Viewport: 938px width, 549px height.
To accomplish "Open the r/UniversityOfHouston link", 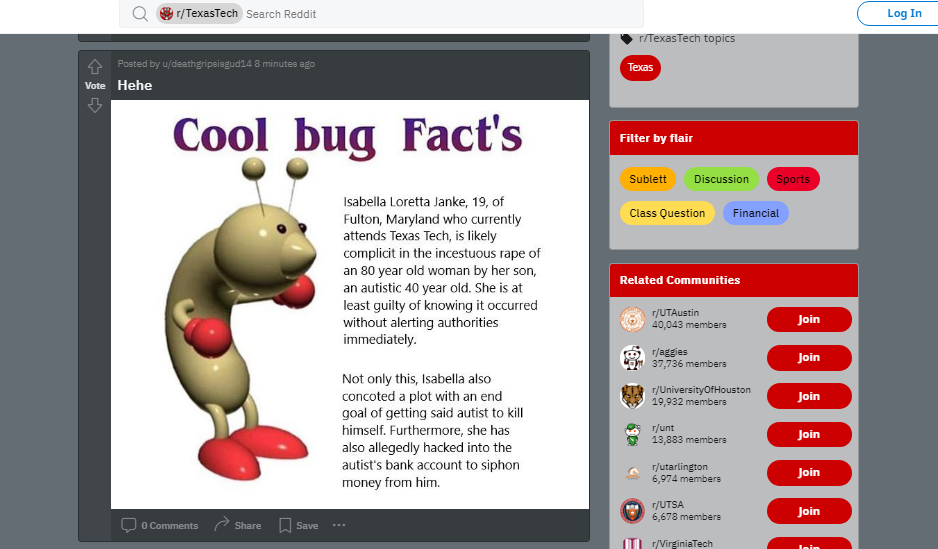I will 701,389.
